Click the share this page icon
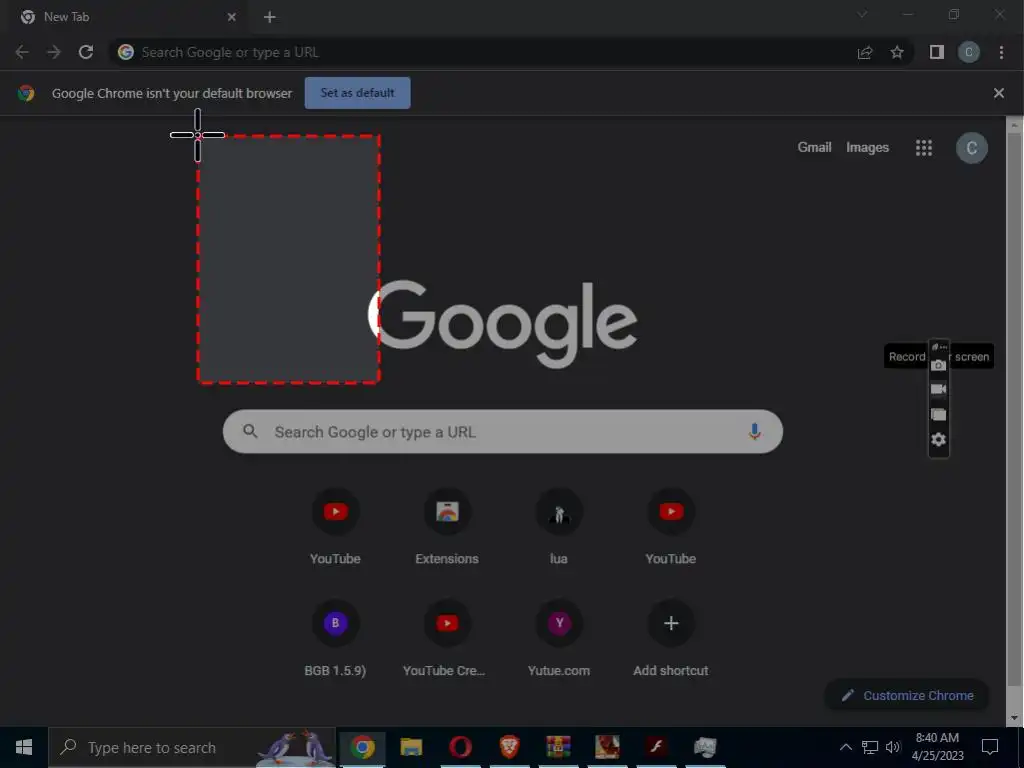1024x768 pixels. [865, 52]
